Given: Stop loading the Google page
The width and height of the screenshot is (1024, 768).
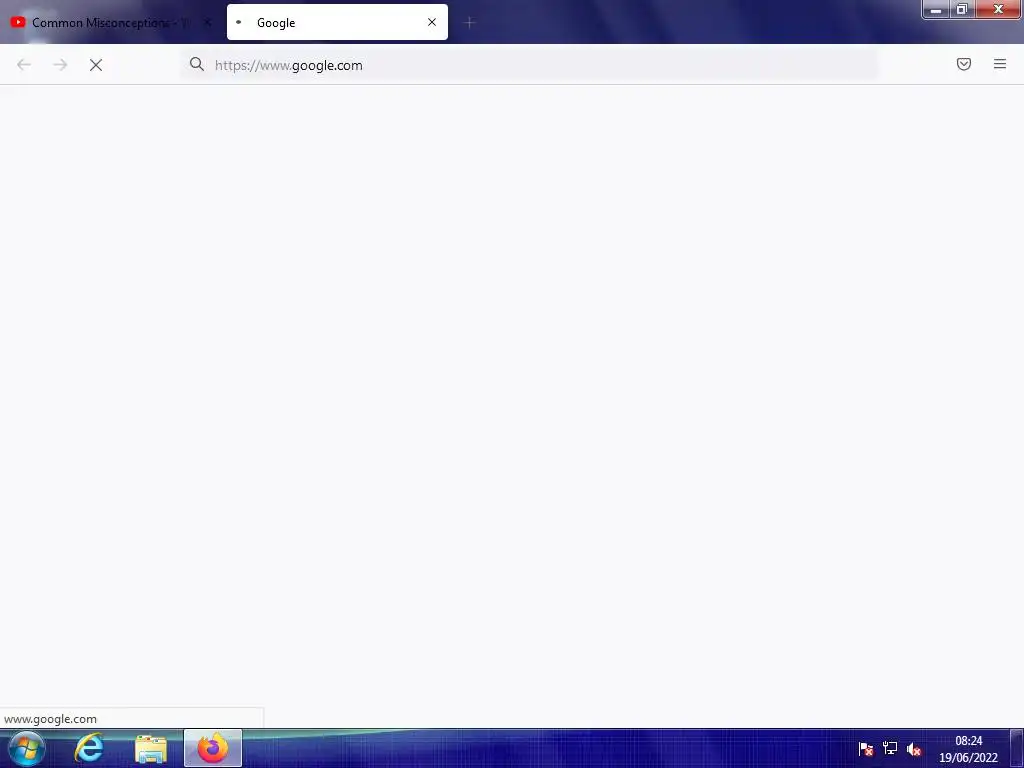Looking at the screenshot, I should pos(96,65).
